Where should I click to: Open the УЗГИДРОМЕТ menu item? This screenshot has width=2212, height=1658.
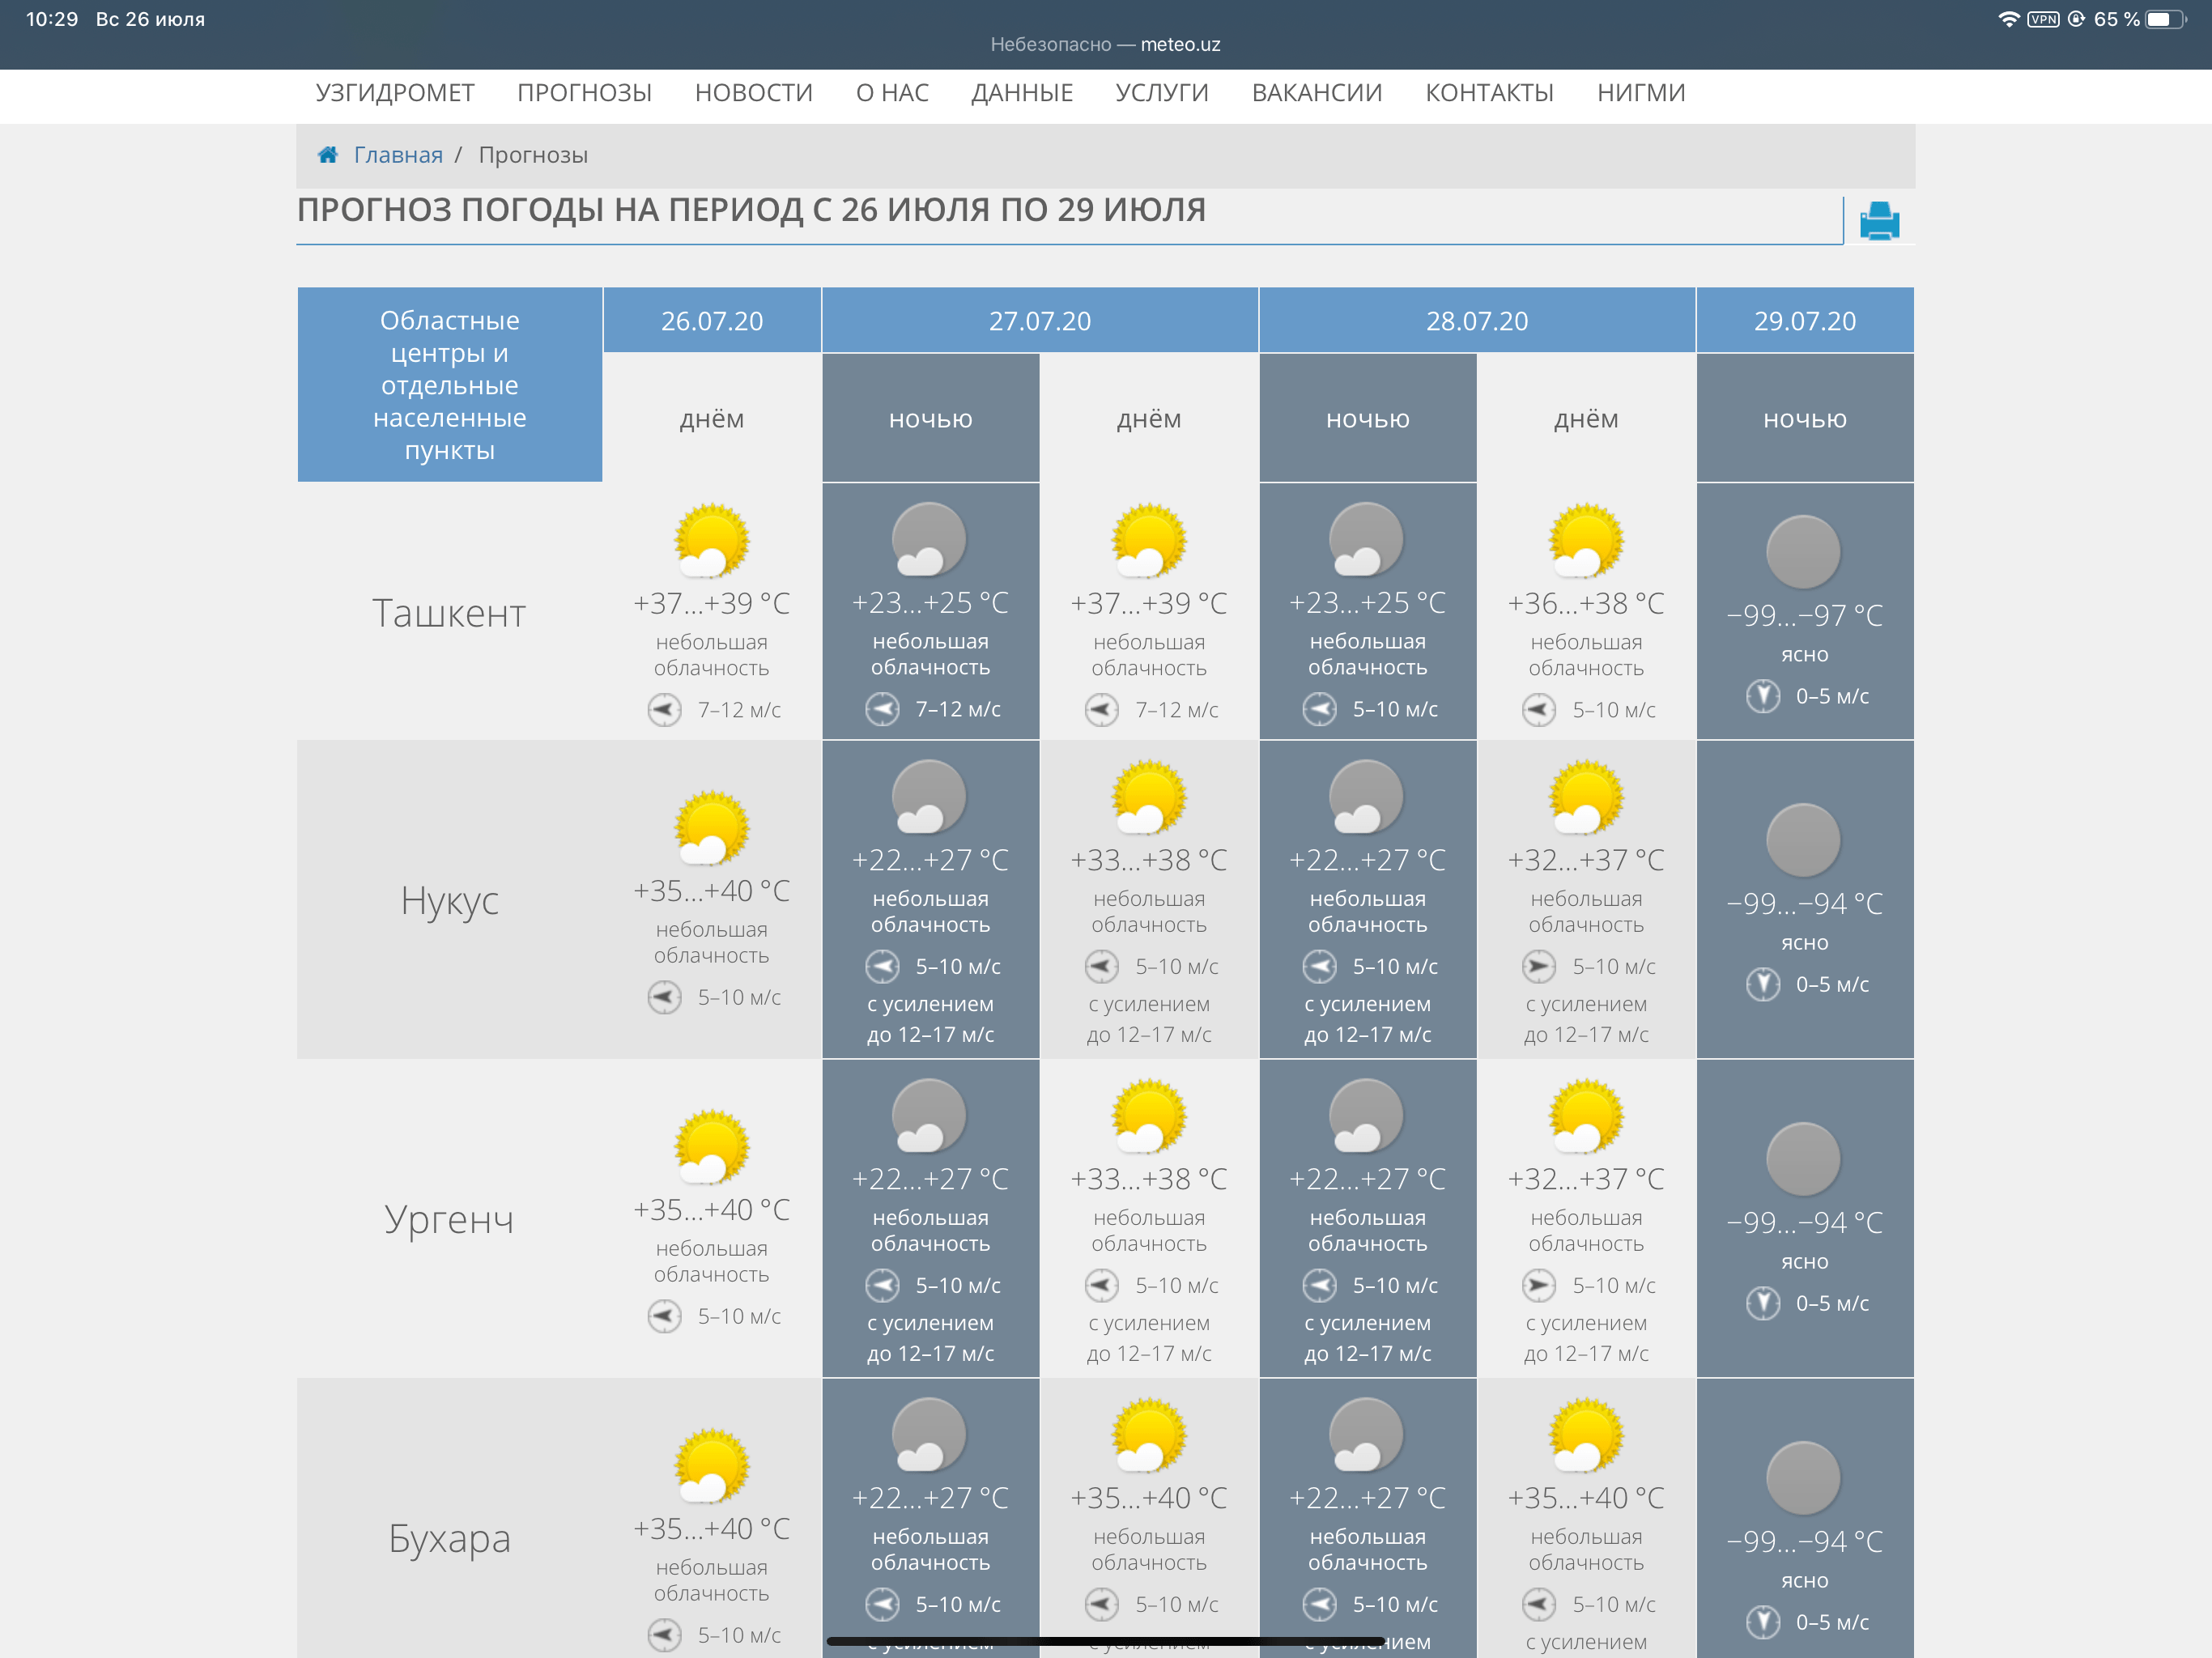395,93
